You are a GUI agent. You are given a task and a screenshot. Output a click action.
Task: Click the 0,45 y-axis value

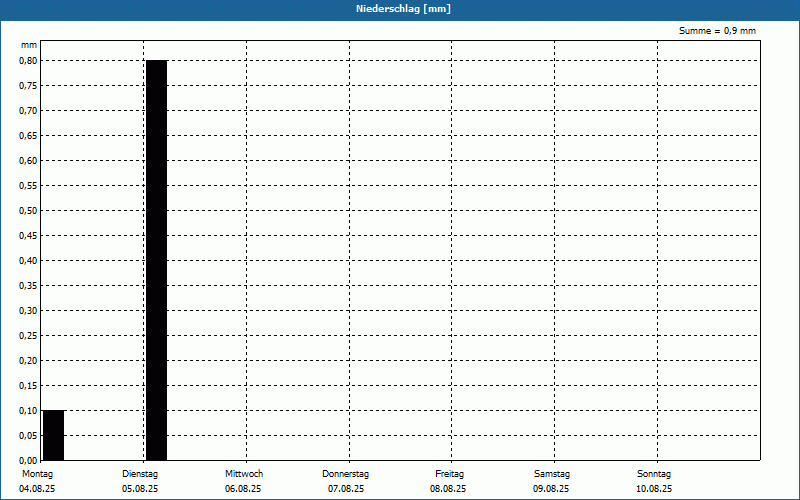coord(28,236)
